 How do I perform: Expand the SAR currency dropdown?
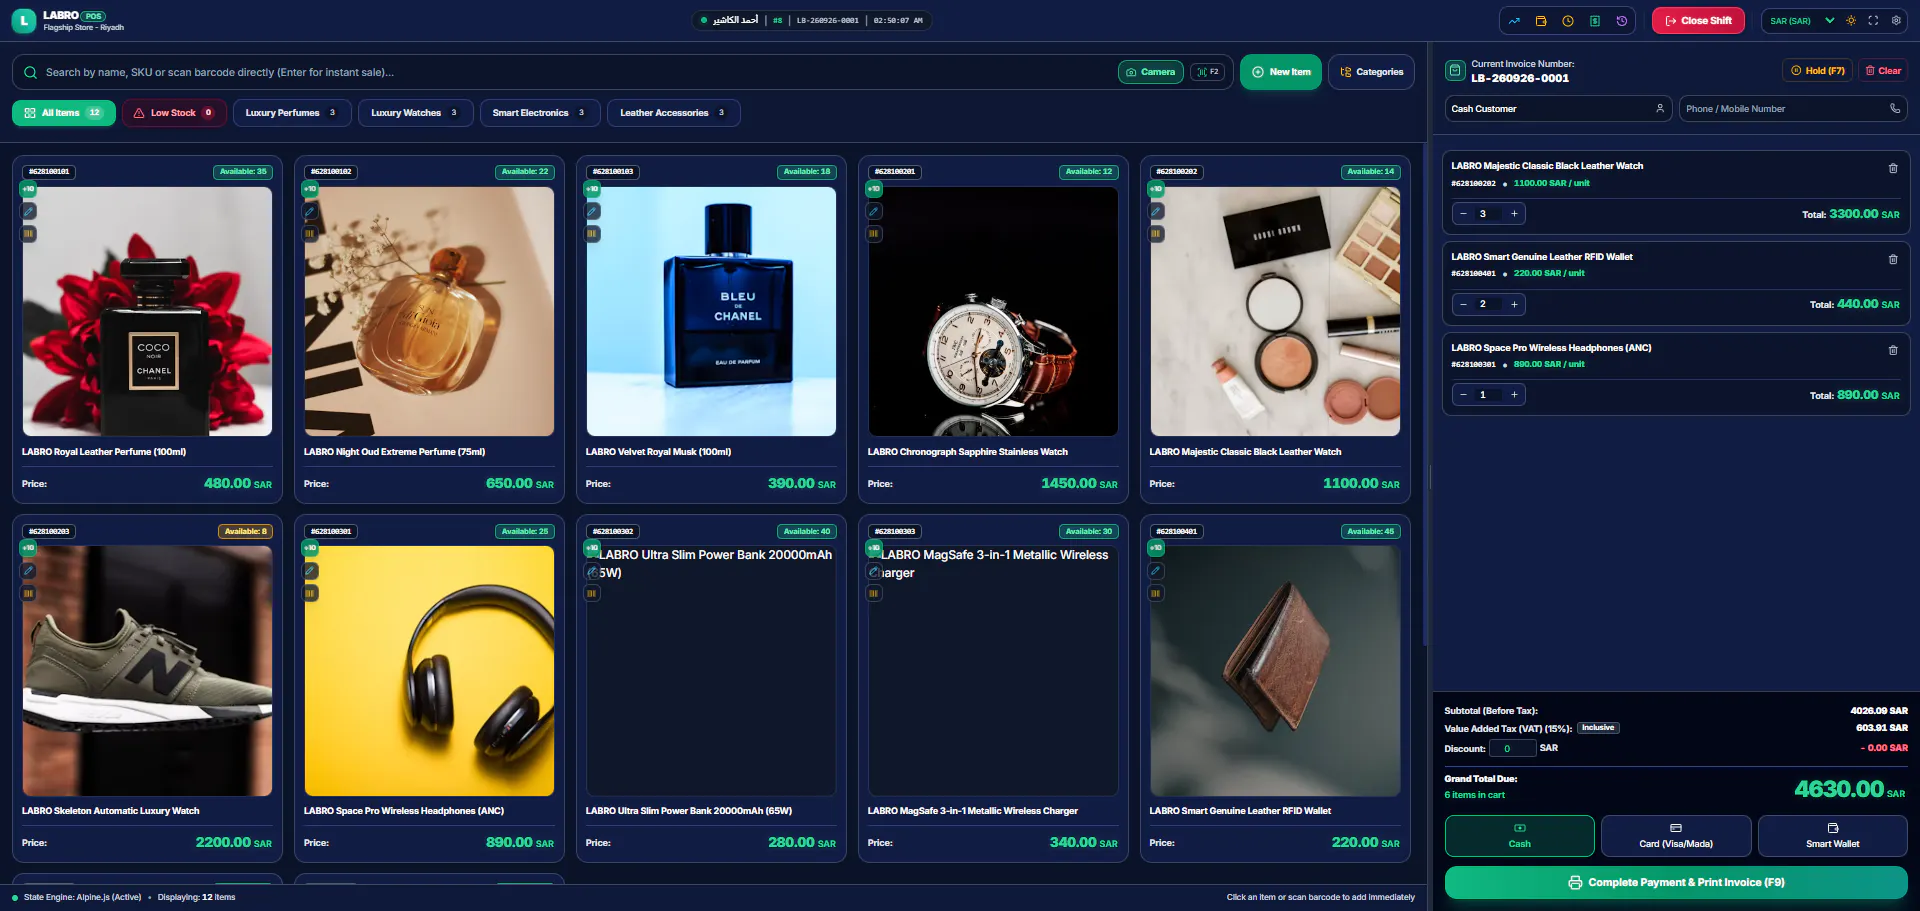[1802, 21]
